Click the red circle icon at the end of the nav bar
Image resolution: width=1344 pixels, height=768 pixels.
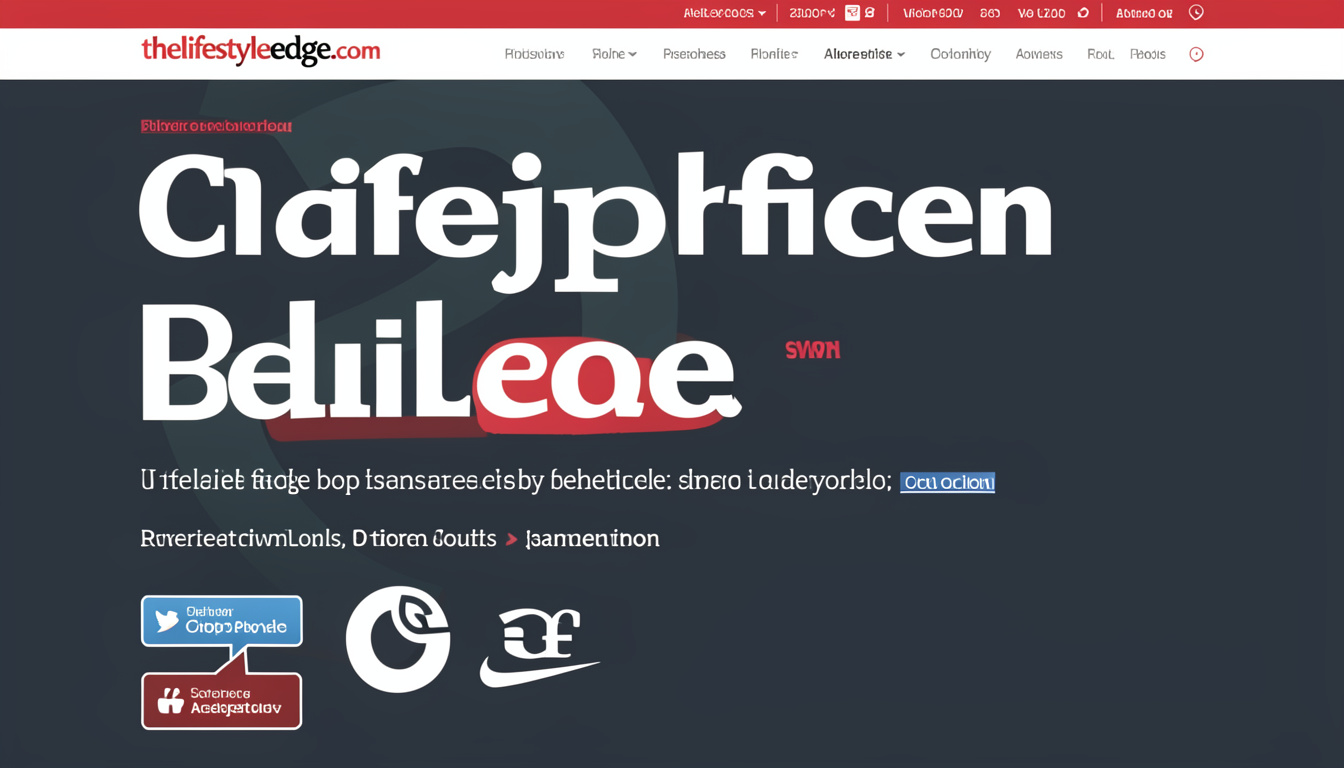click(1196, 54)
